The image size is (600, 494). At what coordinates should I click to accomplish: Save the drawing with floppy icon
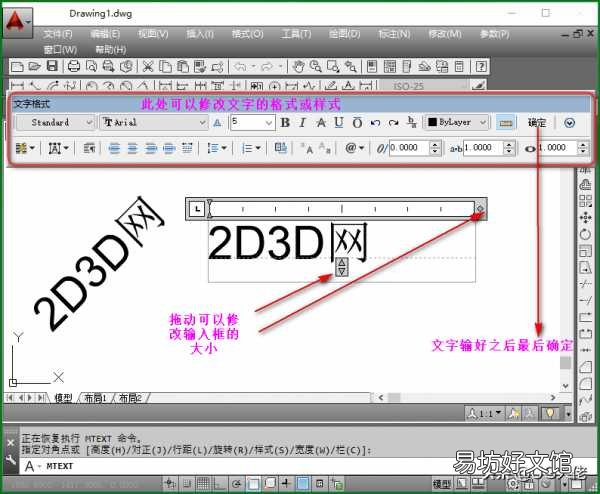pyautogui.click(x=52, y=66)
